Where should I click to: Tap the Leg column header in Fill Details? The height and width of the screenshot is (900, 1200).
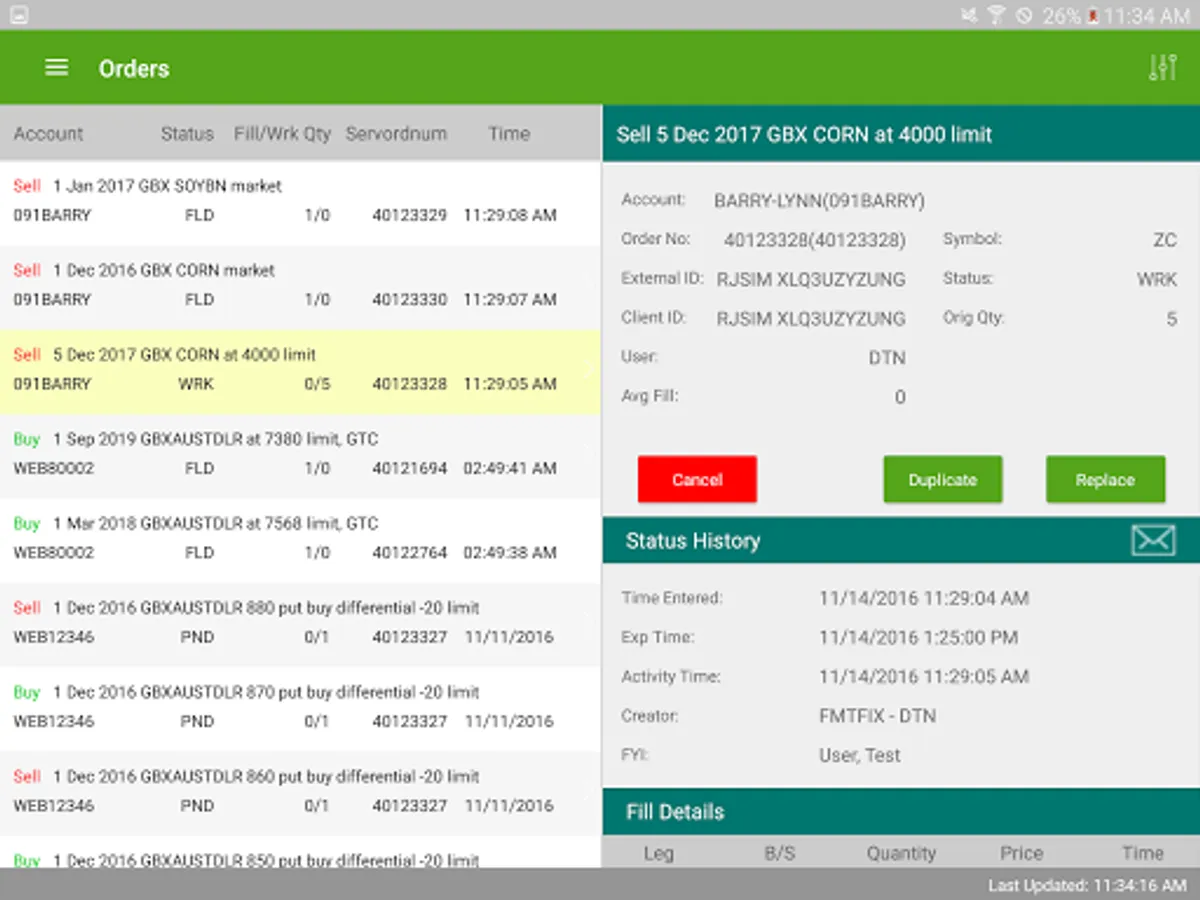coord(658,853)
